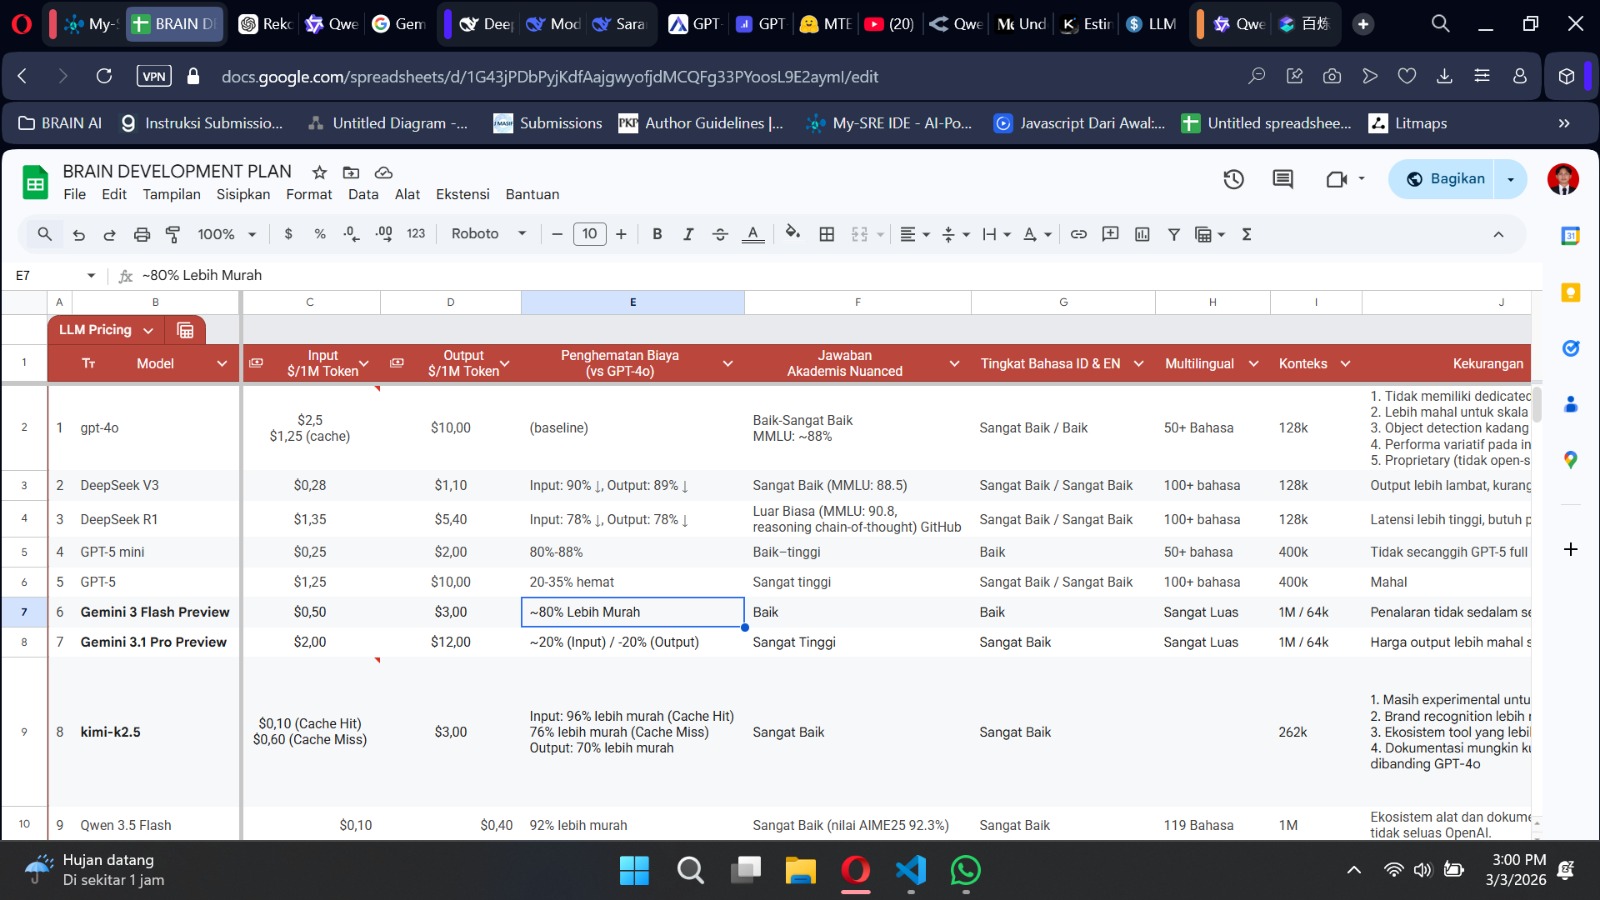This screenshot has height=900, width=1600.
Task: Open the Roboto font dropdown
Action: tap(489, 234)
